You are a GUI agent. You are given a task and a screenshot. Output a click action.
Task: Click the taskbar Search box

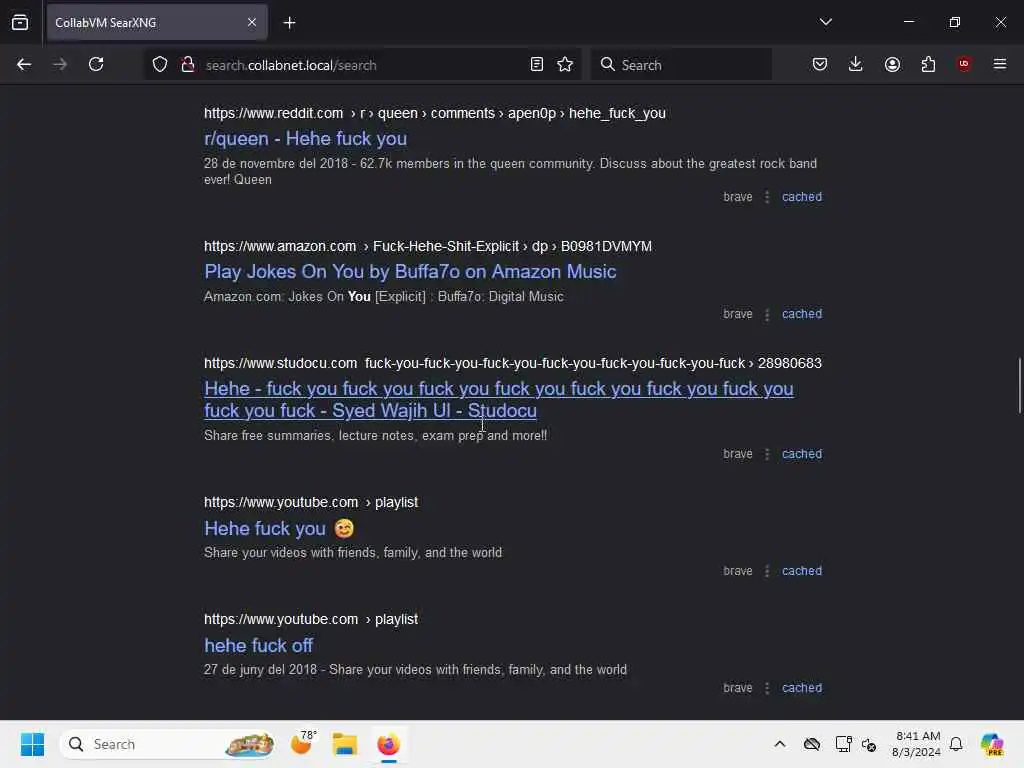click(x=168, y=744)
